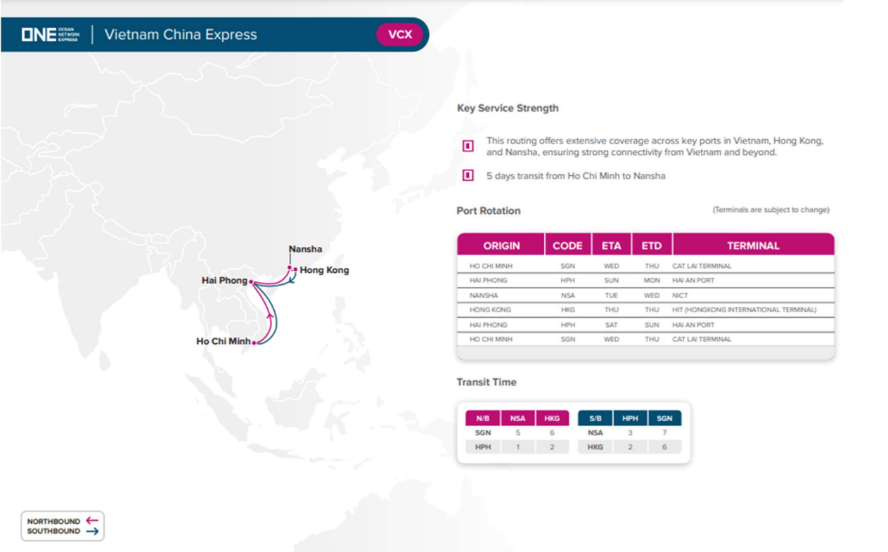Click the Northbound pink arrow in the legend
Viewport: 888px width, 552px height.
click(x=92, y=520)
